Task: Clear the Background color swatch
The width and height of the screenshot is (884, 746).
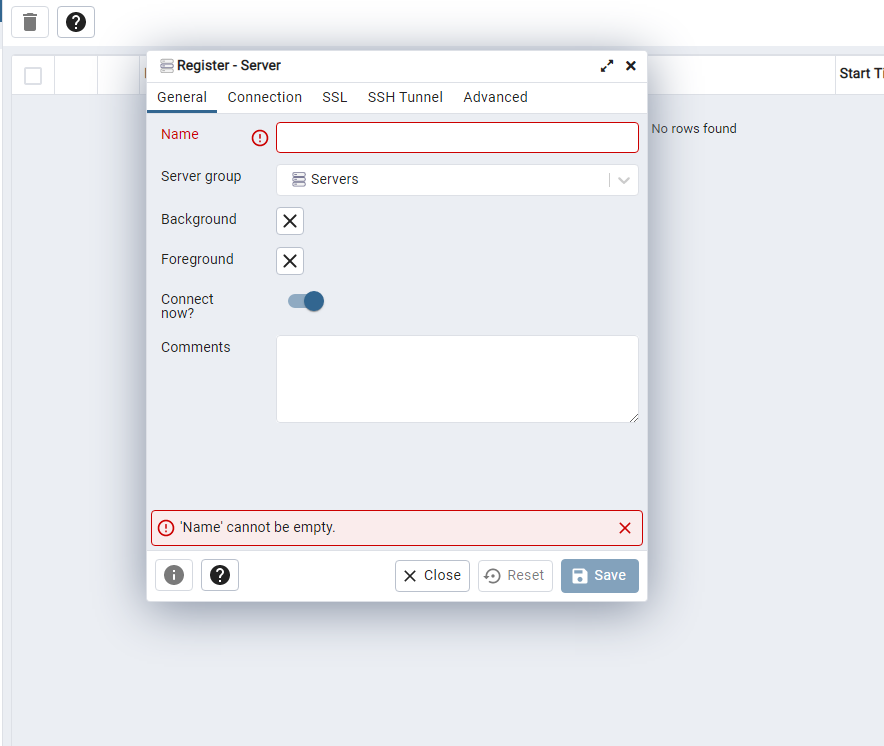Action: (290, 221)
